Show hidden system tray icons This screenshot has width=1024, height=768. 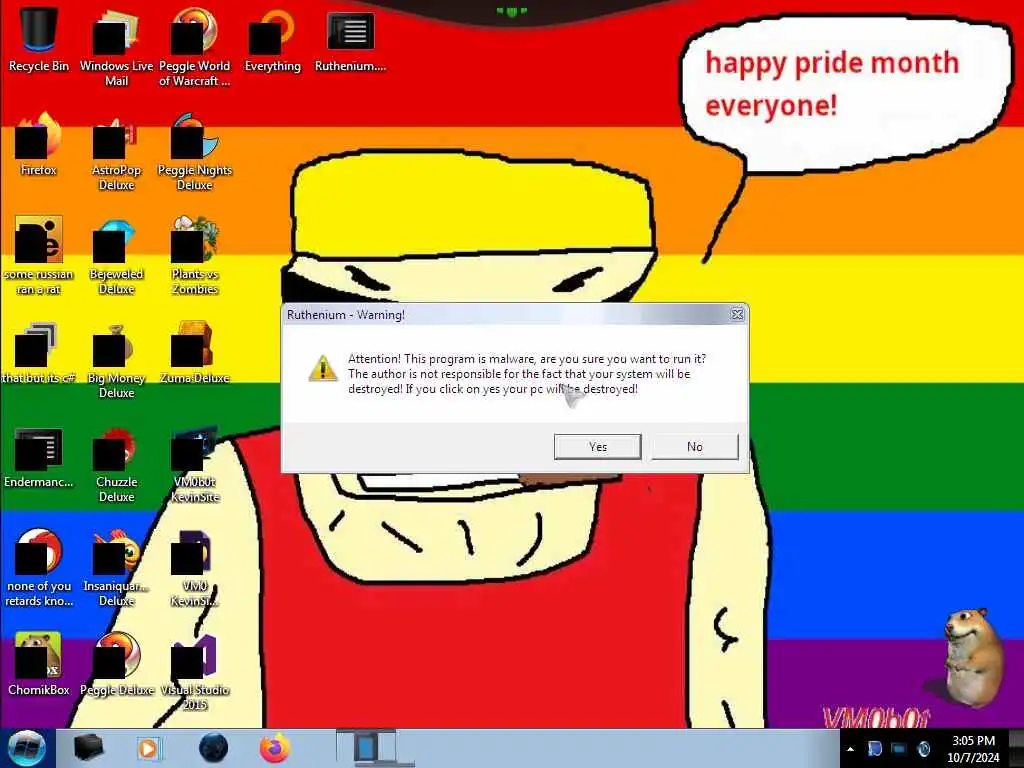pos(850,749)
